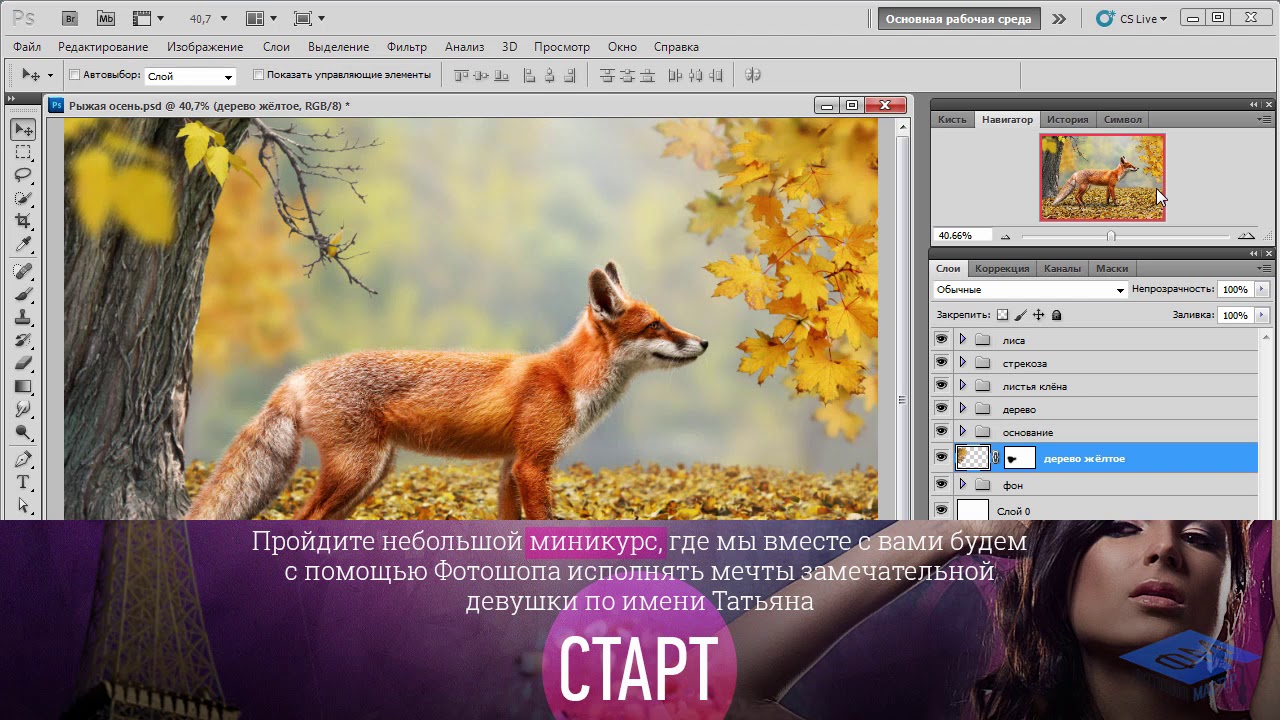1280x720 pixels.
Task: Click Align Horizontal Centers icon
Action: 549,75
